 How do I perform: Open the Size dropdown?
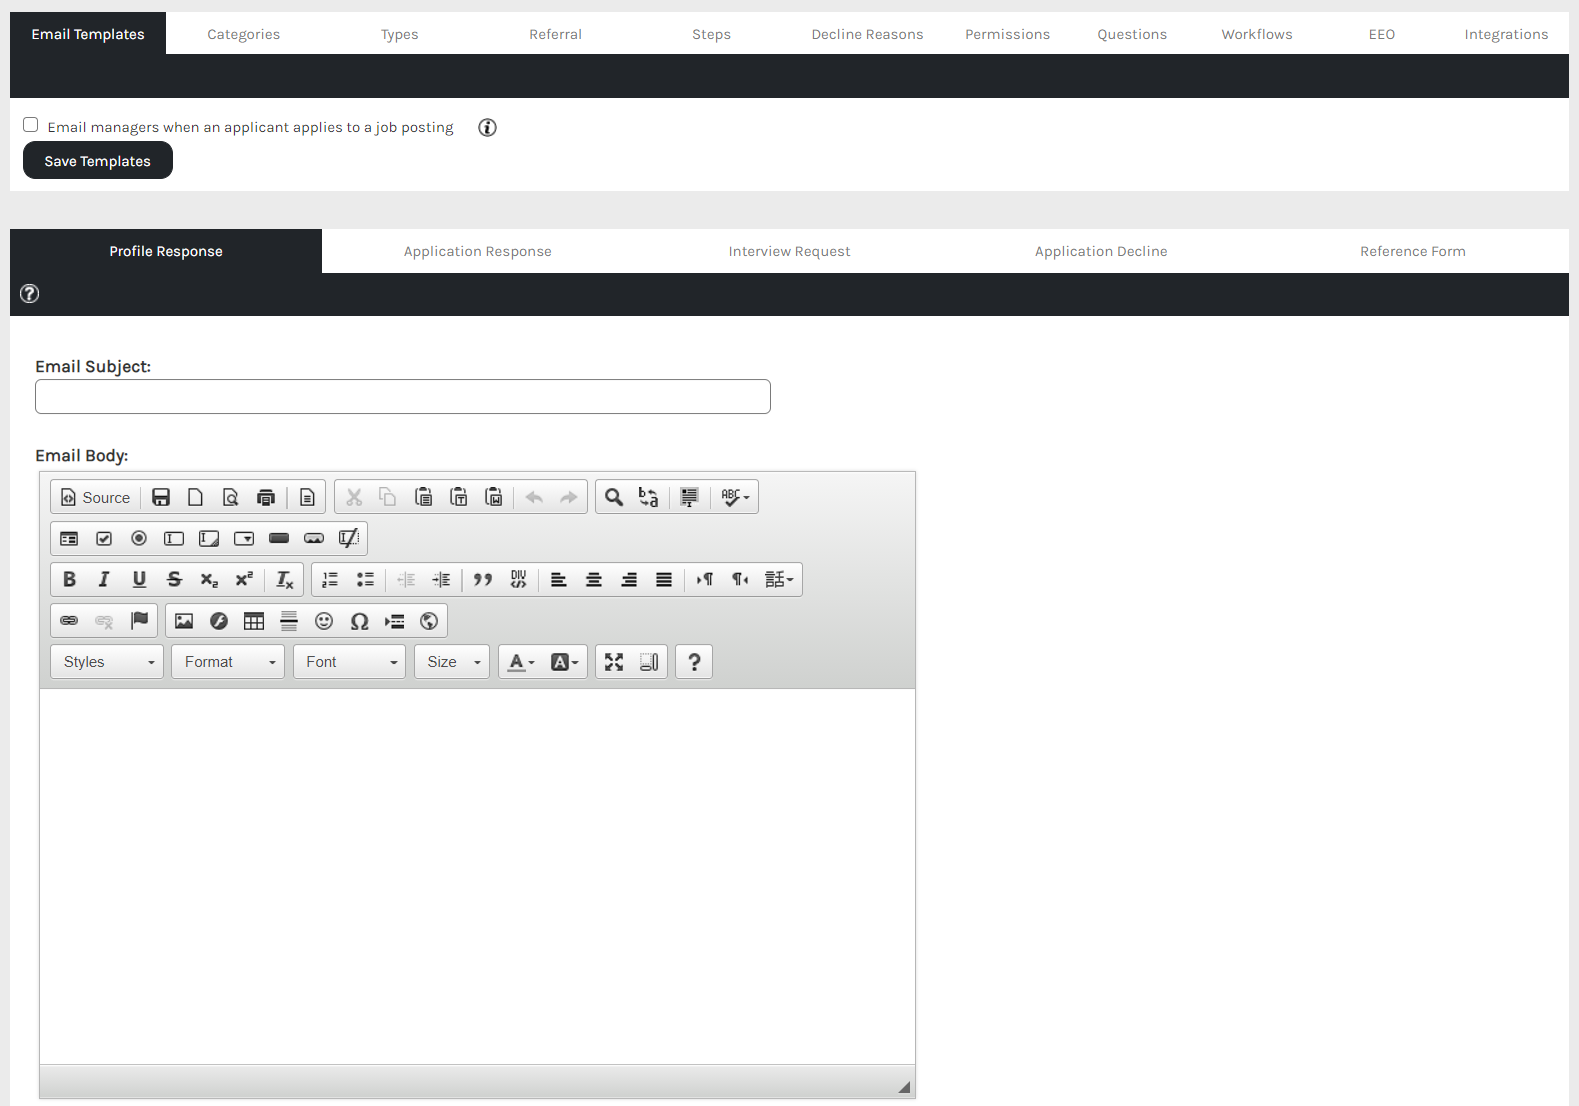coord(452,662)
